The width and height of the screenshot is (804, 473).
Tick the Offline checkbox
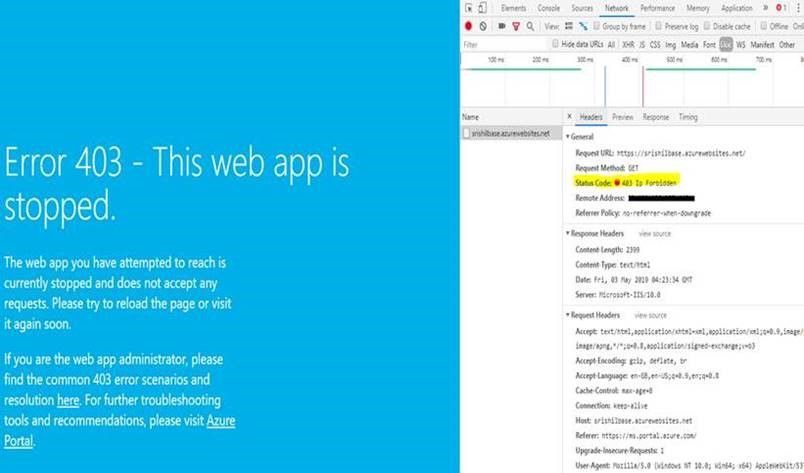763,26
